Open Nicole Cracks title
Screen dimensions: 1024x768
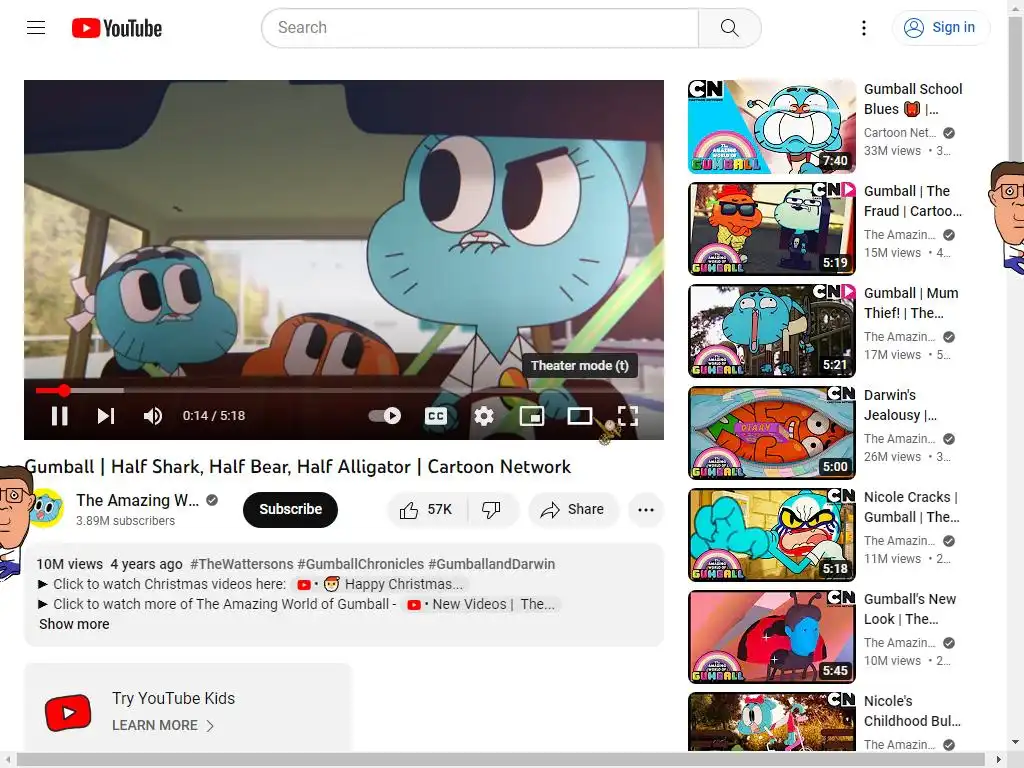(x=912, y=507)
